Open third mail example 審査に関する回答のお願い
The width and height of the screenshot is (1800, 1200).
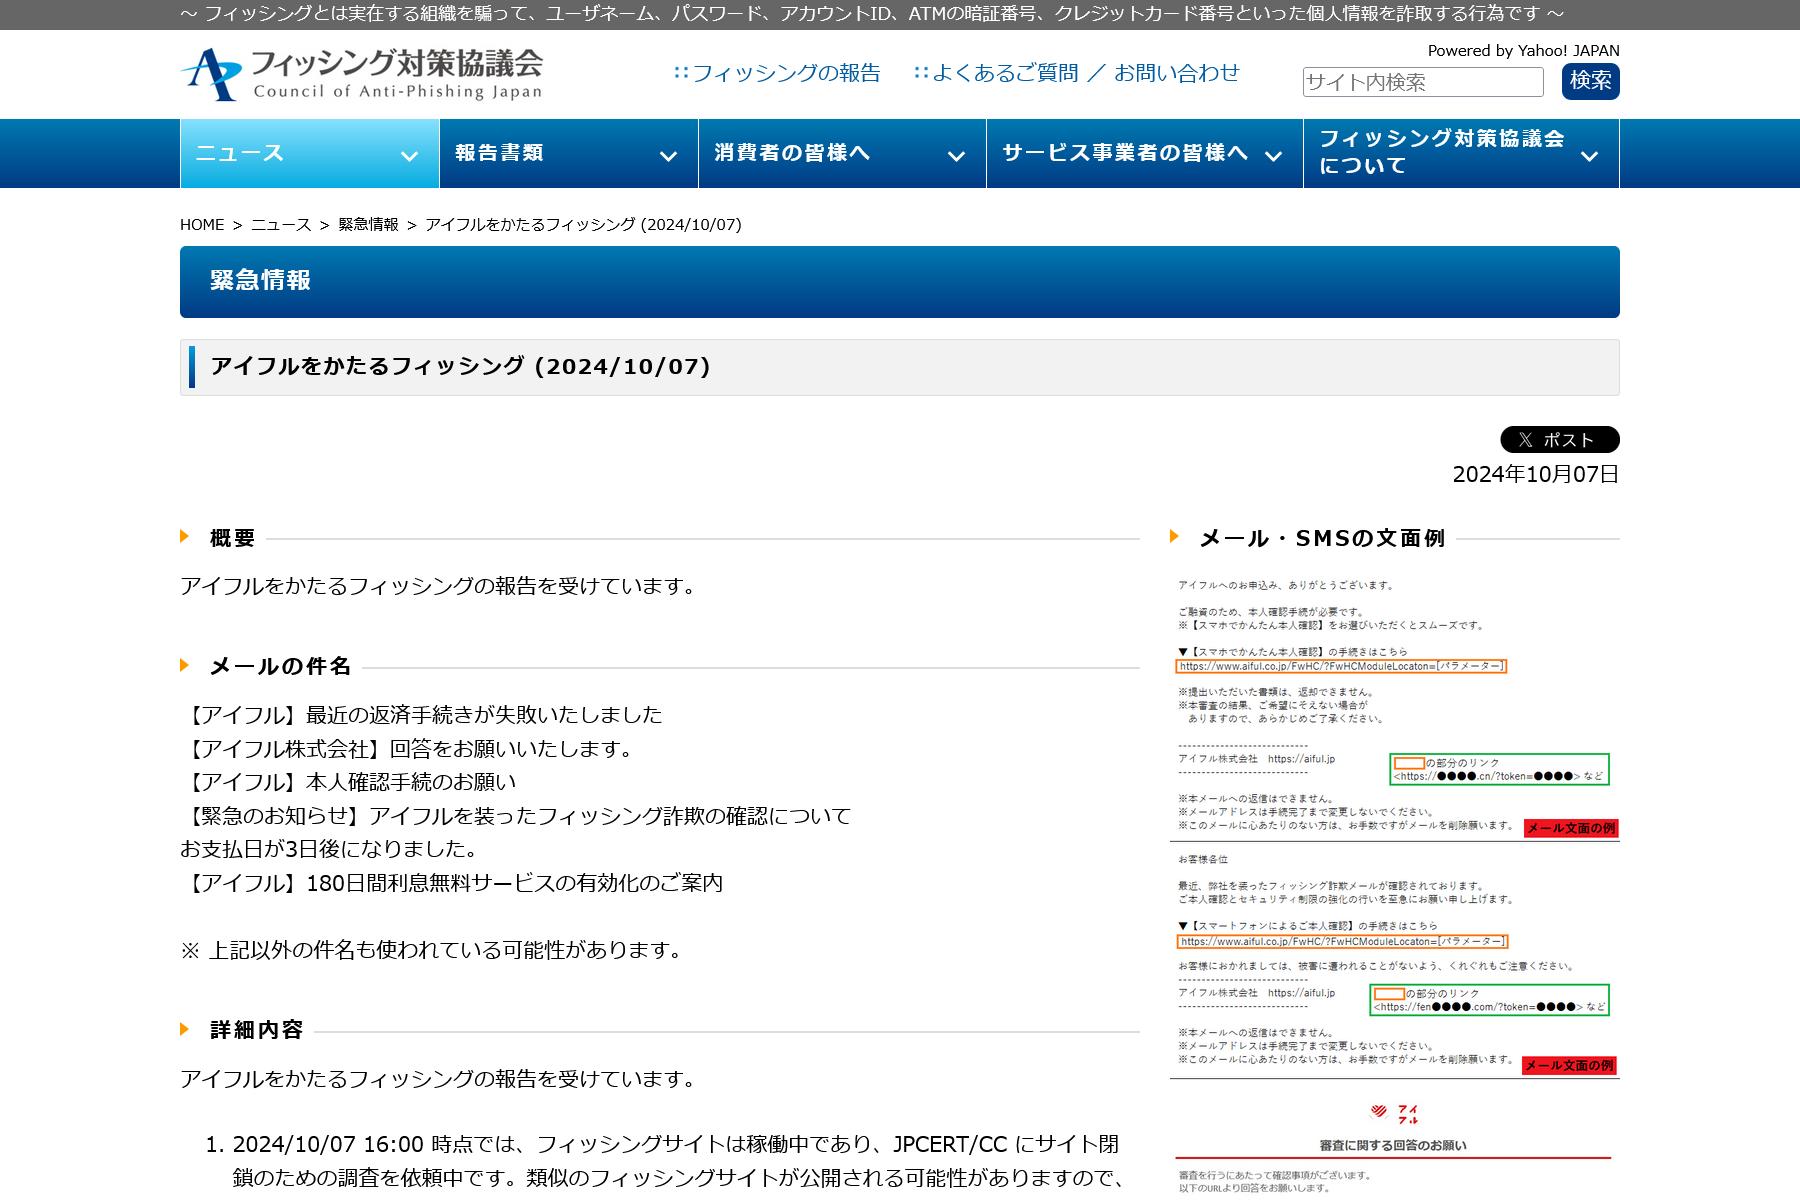(1395, 1145)
